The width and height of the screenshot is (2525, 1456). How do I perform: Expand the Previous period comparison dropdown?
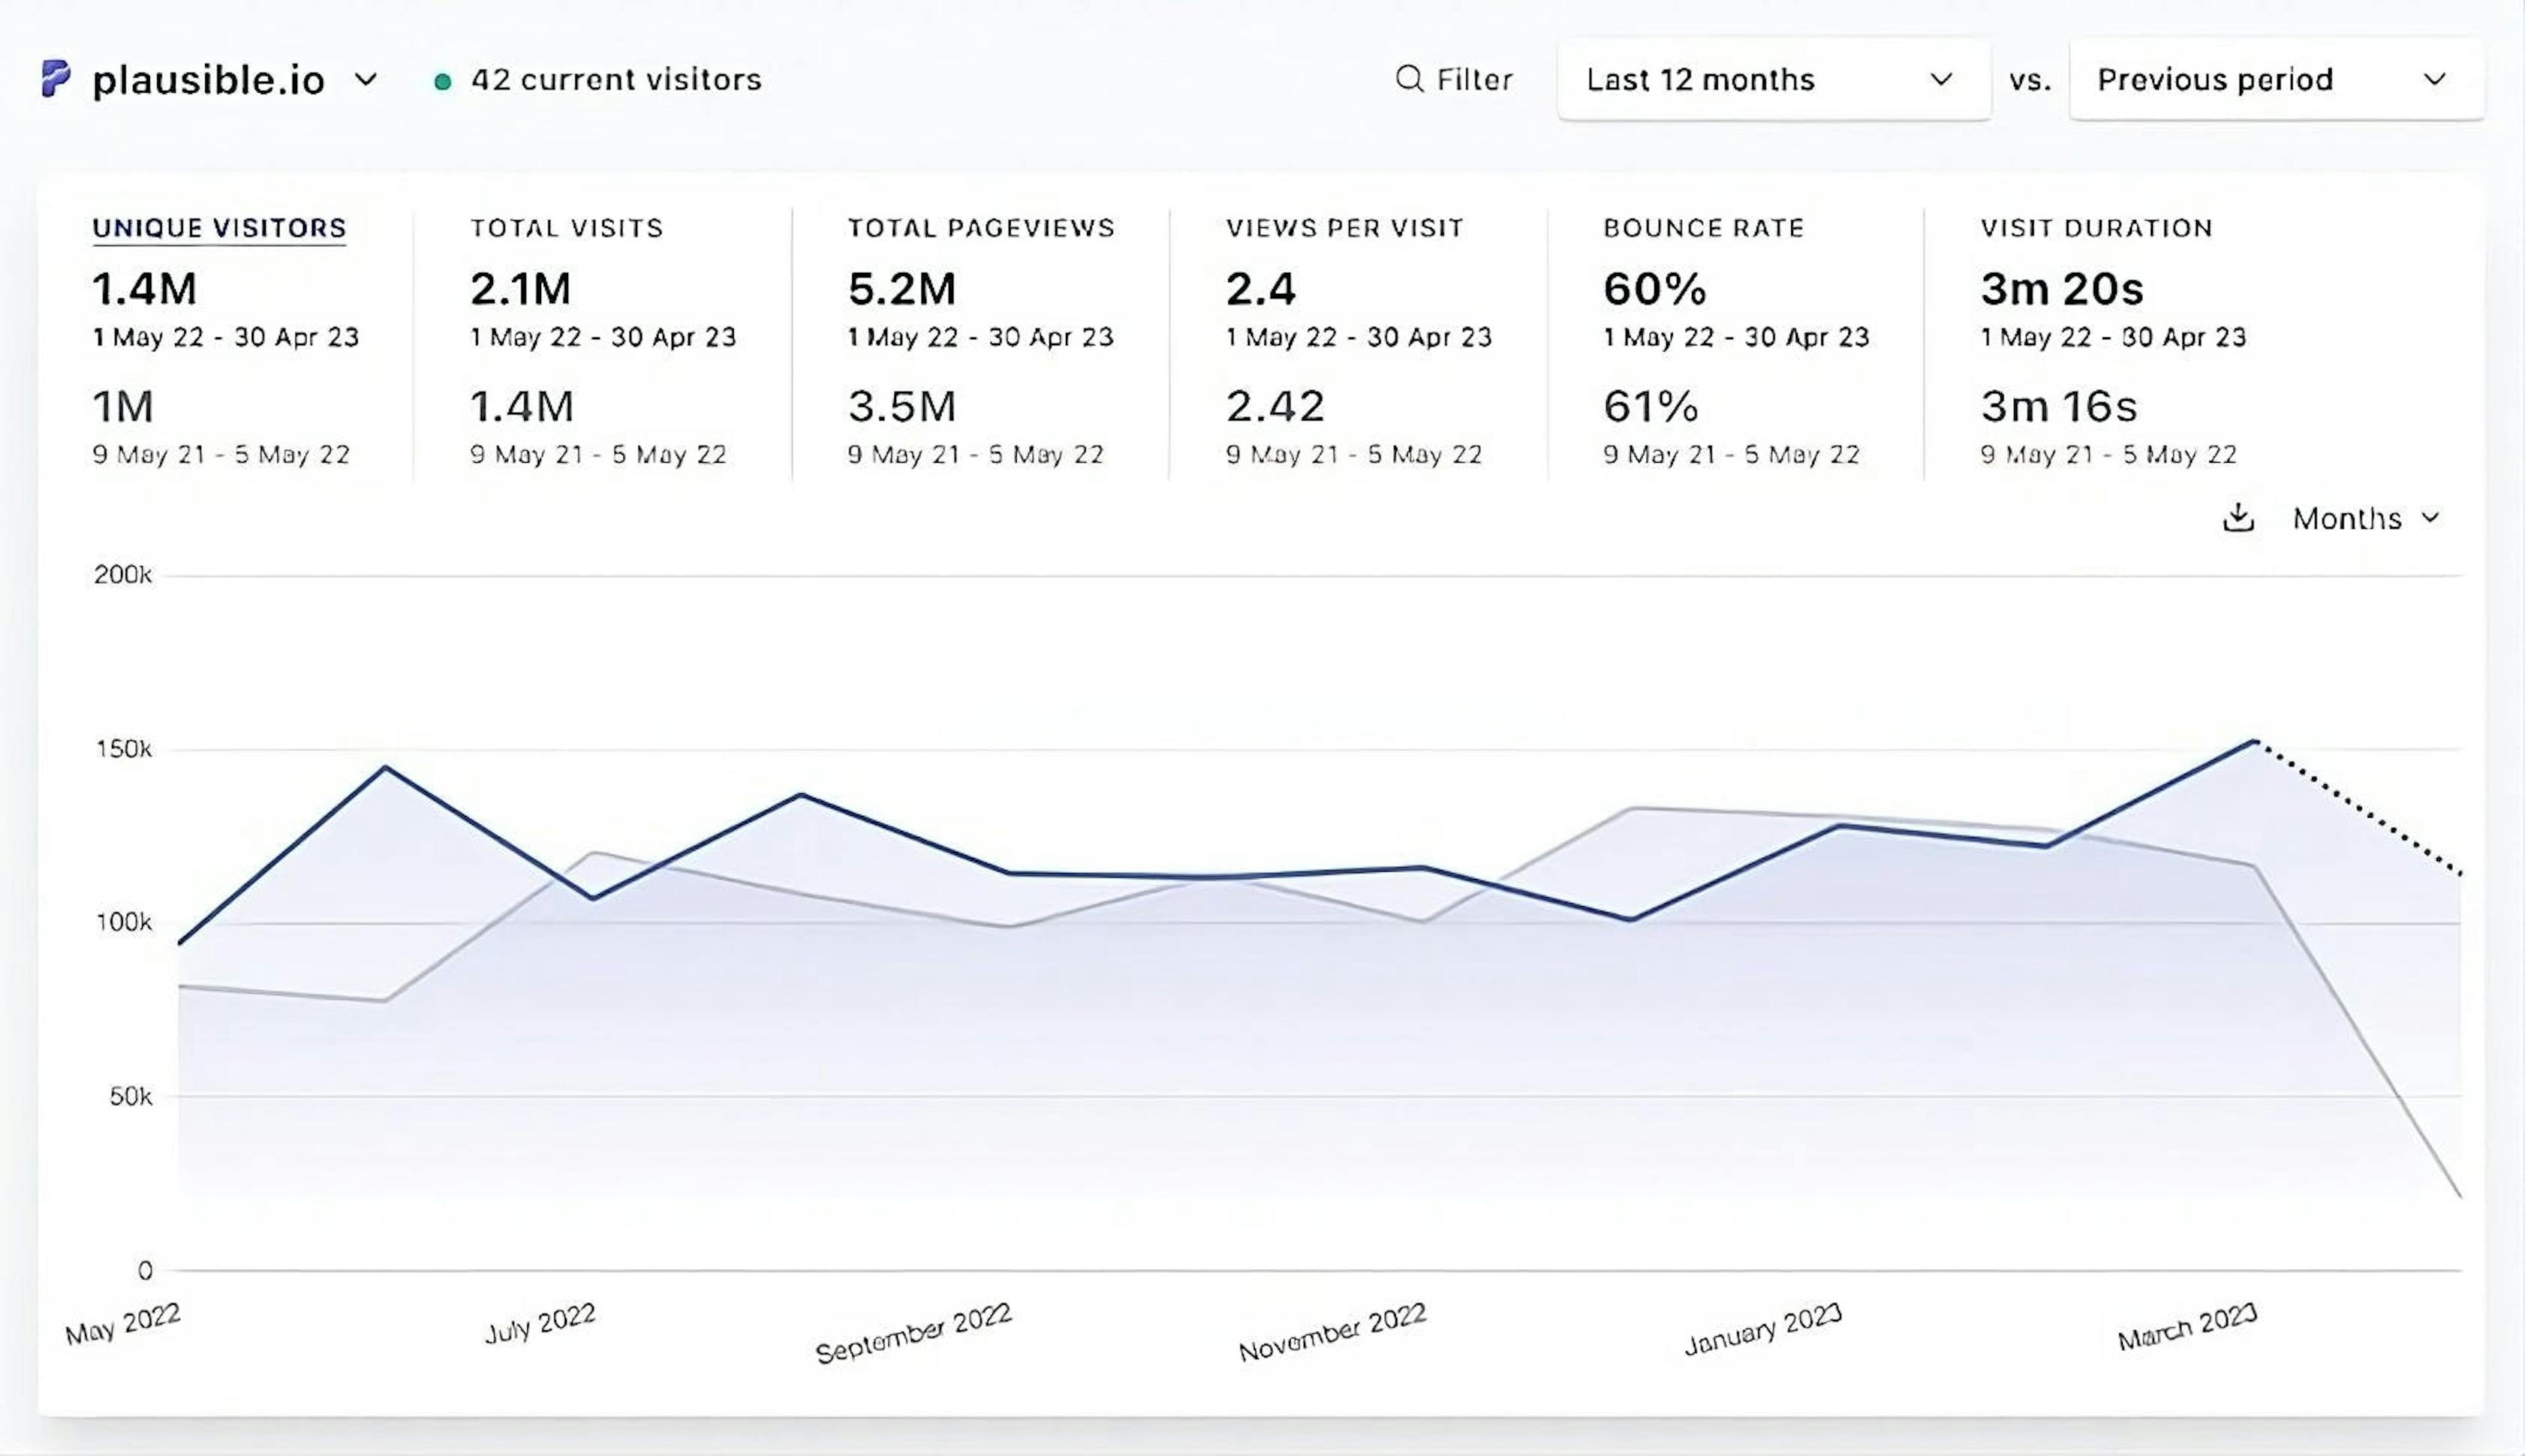pyautogui.click(x=2275, y=79)
